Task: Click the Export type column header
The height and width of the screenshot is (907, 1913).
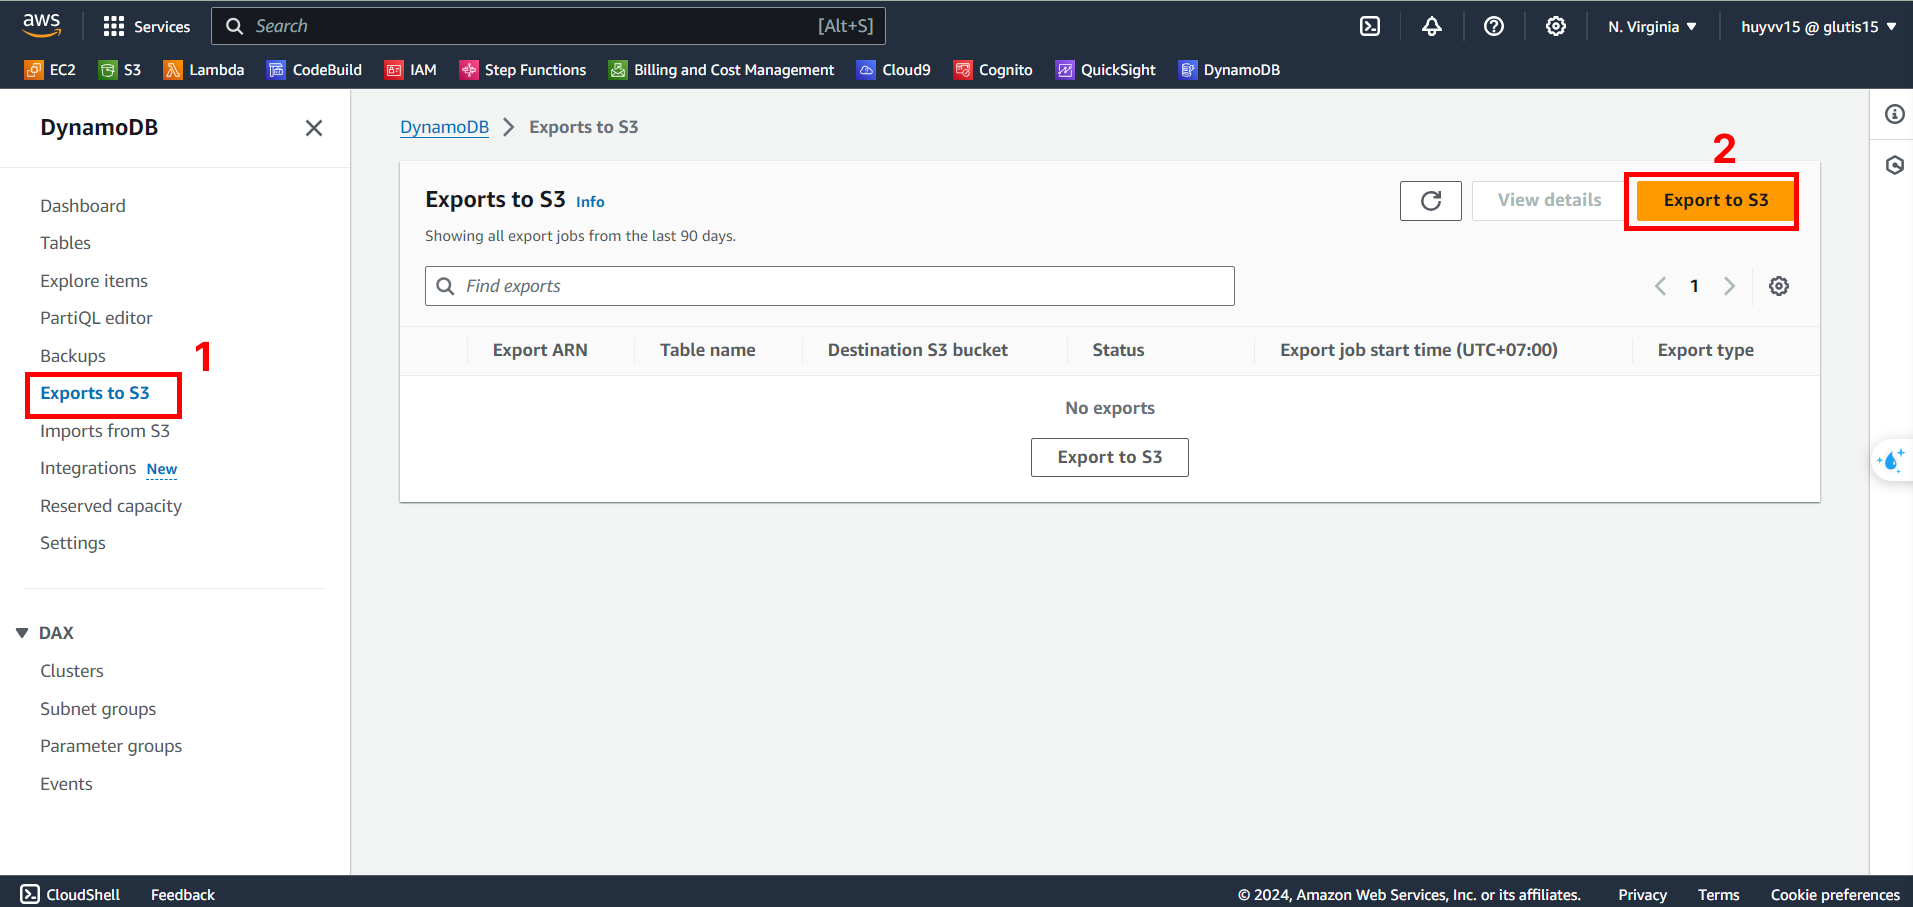Action: click(x=1706, y=350)
